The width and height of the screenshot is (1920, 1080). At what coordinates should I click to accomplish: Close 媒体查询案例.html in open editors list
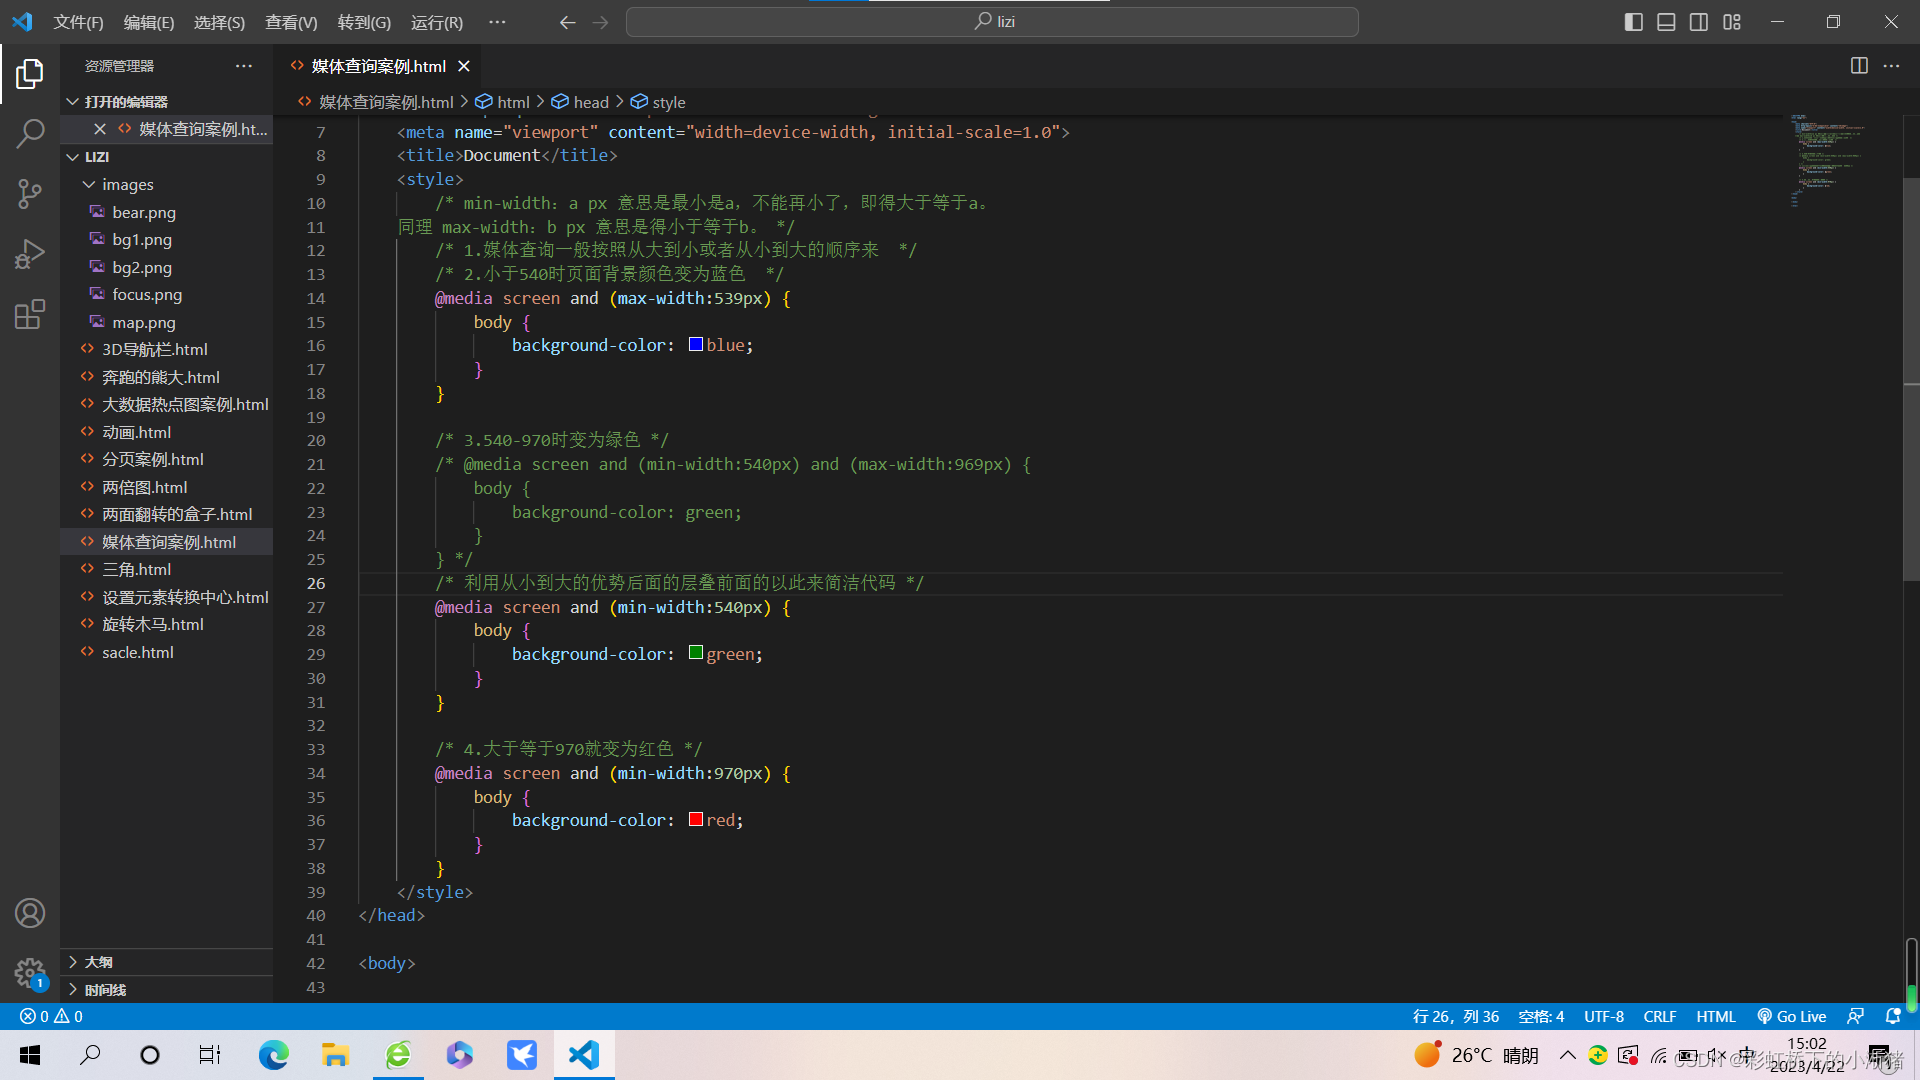(100, 129)
